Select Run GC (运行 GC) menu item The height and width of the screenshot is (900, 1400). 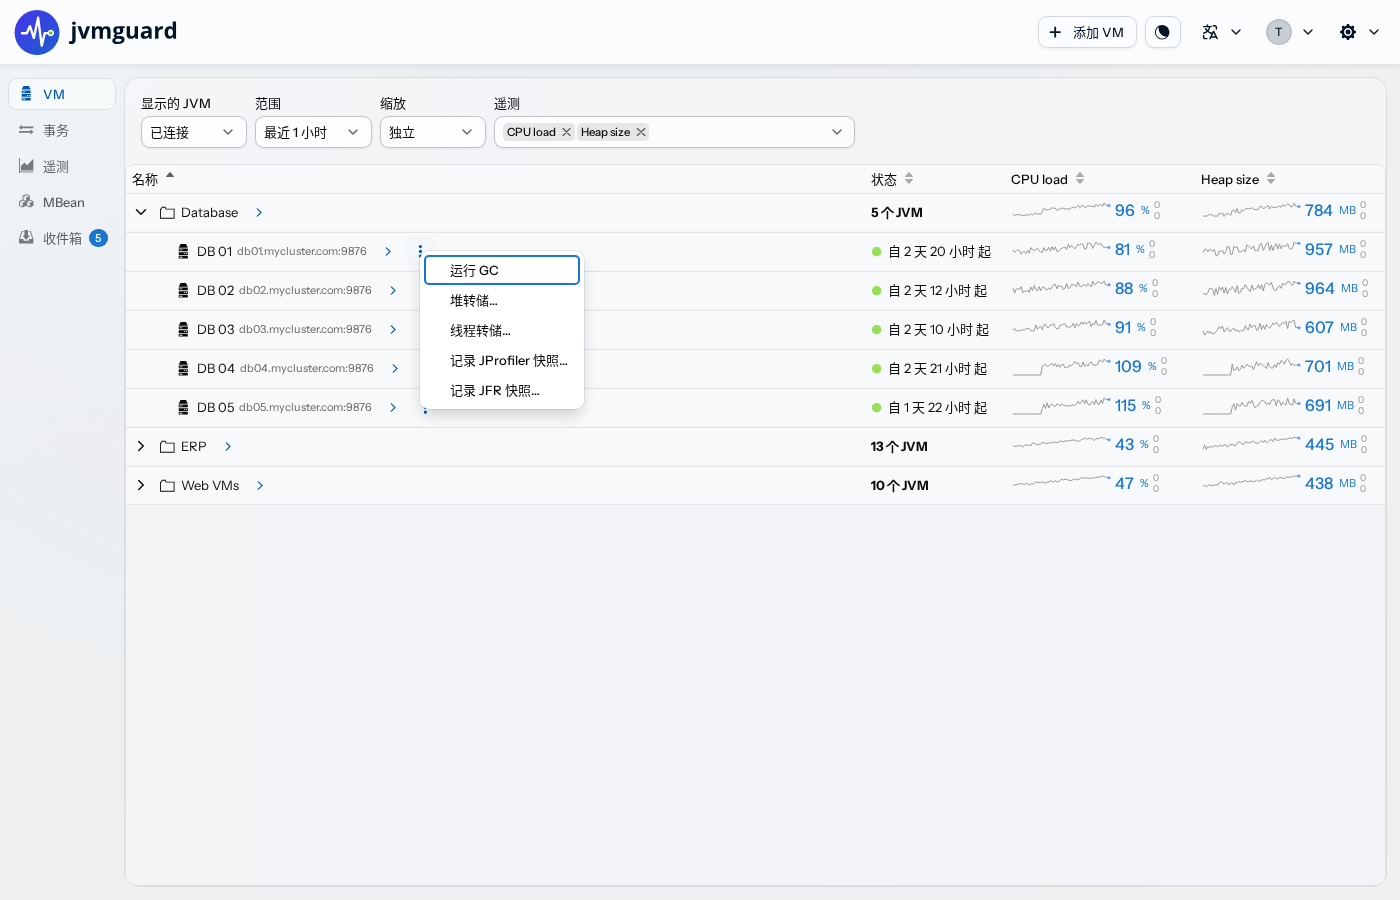click(x=502, y=270)
